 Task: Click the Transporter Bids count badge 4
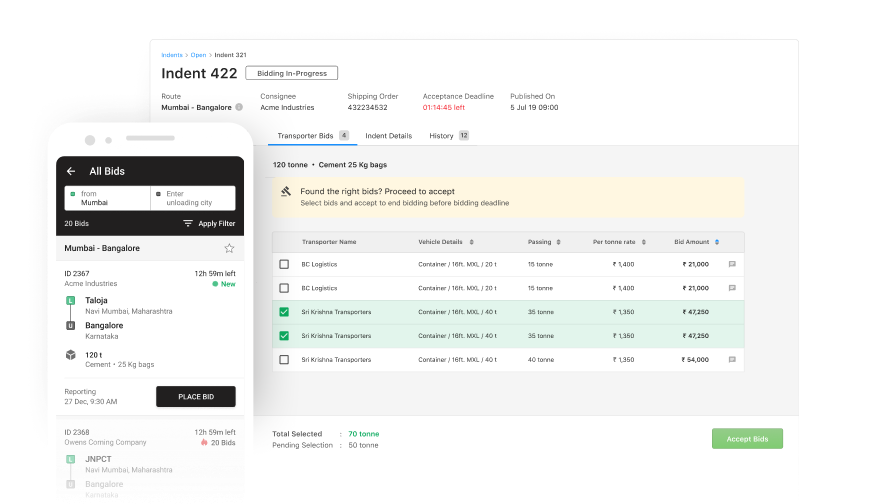pyautogui.click(x=344, y=135)
